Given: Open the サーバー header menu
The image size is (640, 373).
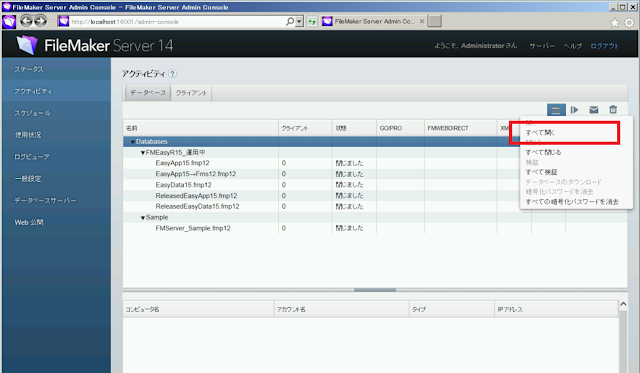Looking at the screenshot, I should (542, 46).
